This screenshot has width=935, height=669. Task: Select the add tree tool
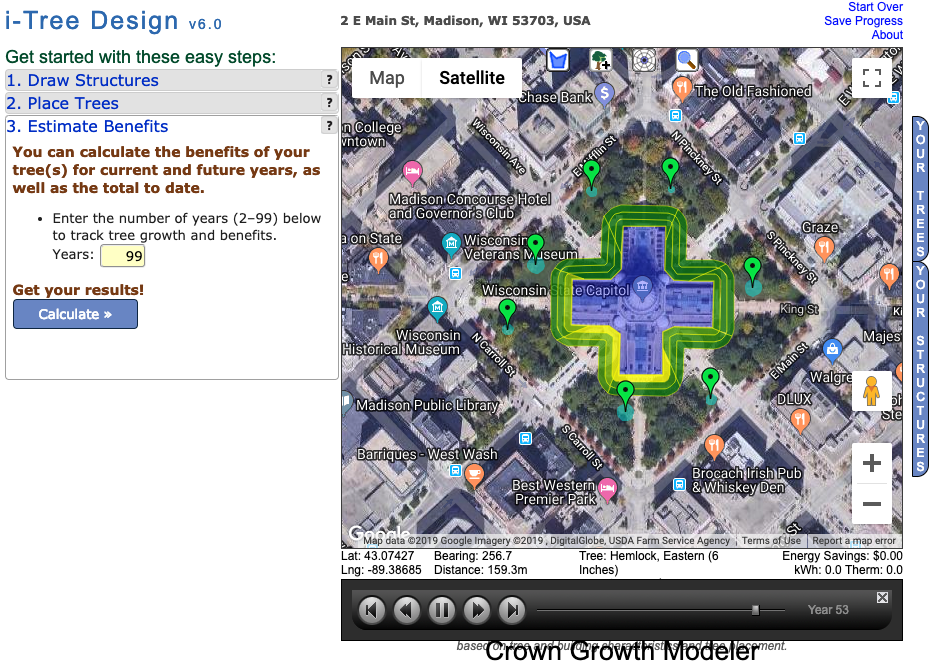pos(600,60)
